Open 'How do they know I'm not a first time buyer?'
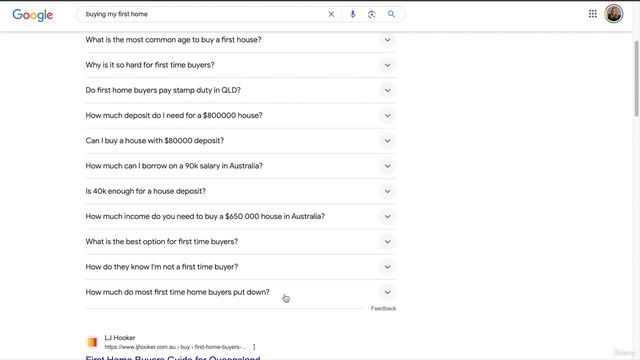 pos(162,267)
